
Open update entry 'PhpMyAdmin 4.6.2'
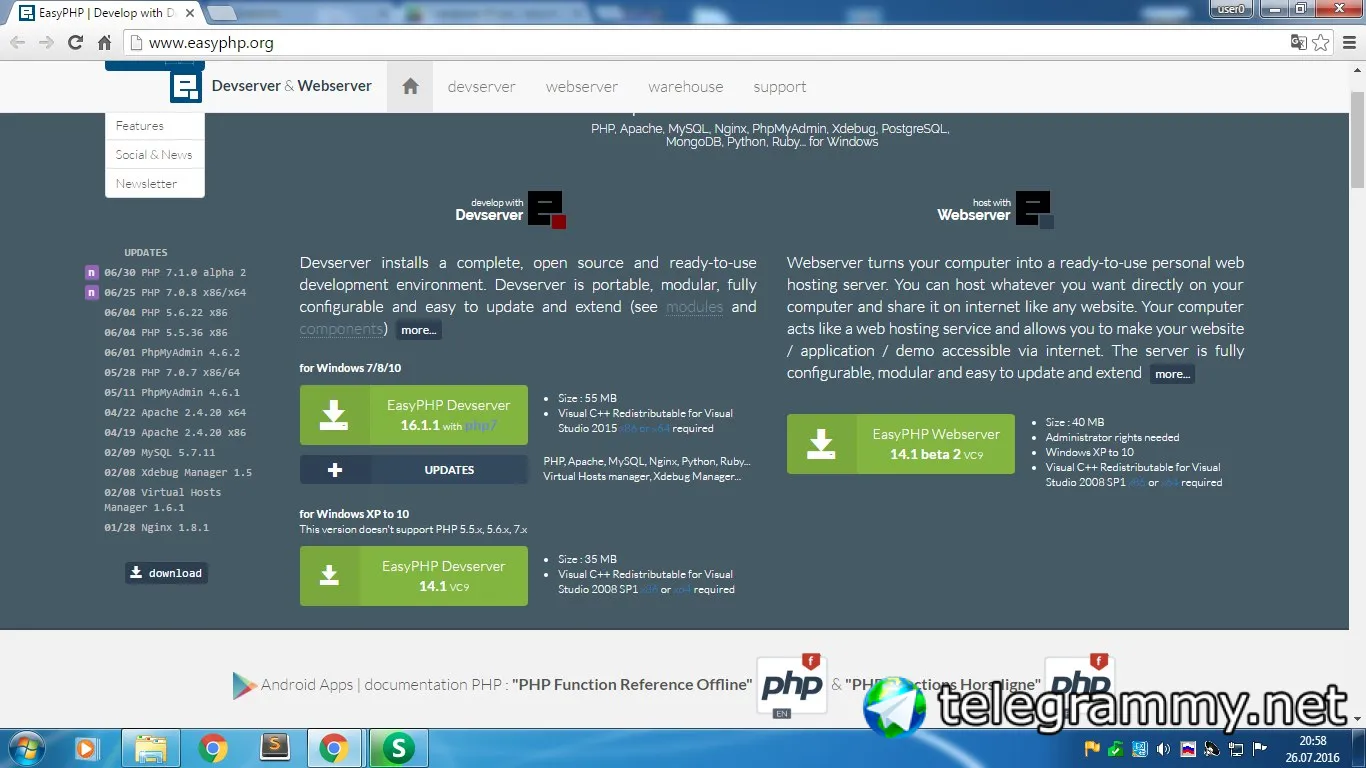172,352
